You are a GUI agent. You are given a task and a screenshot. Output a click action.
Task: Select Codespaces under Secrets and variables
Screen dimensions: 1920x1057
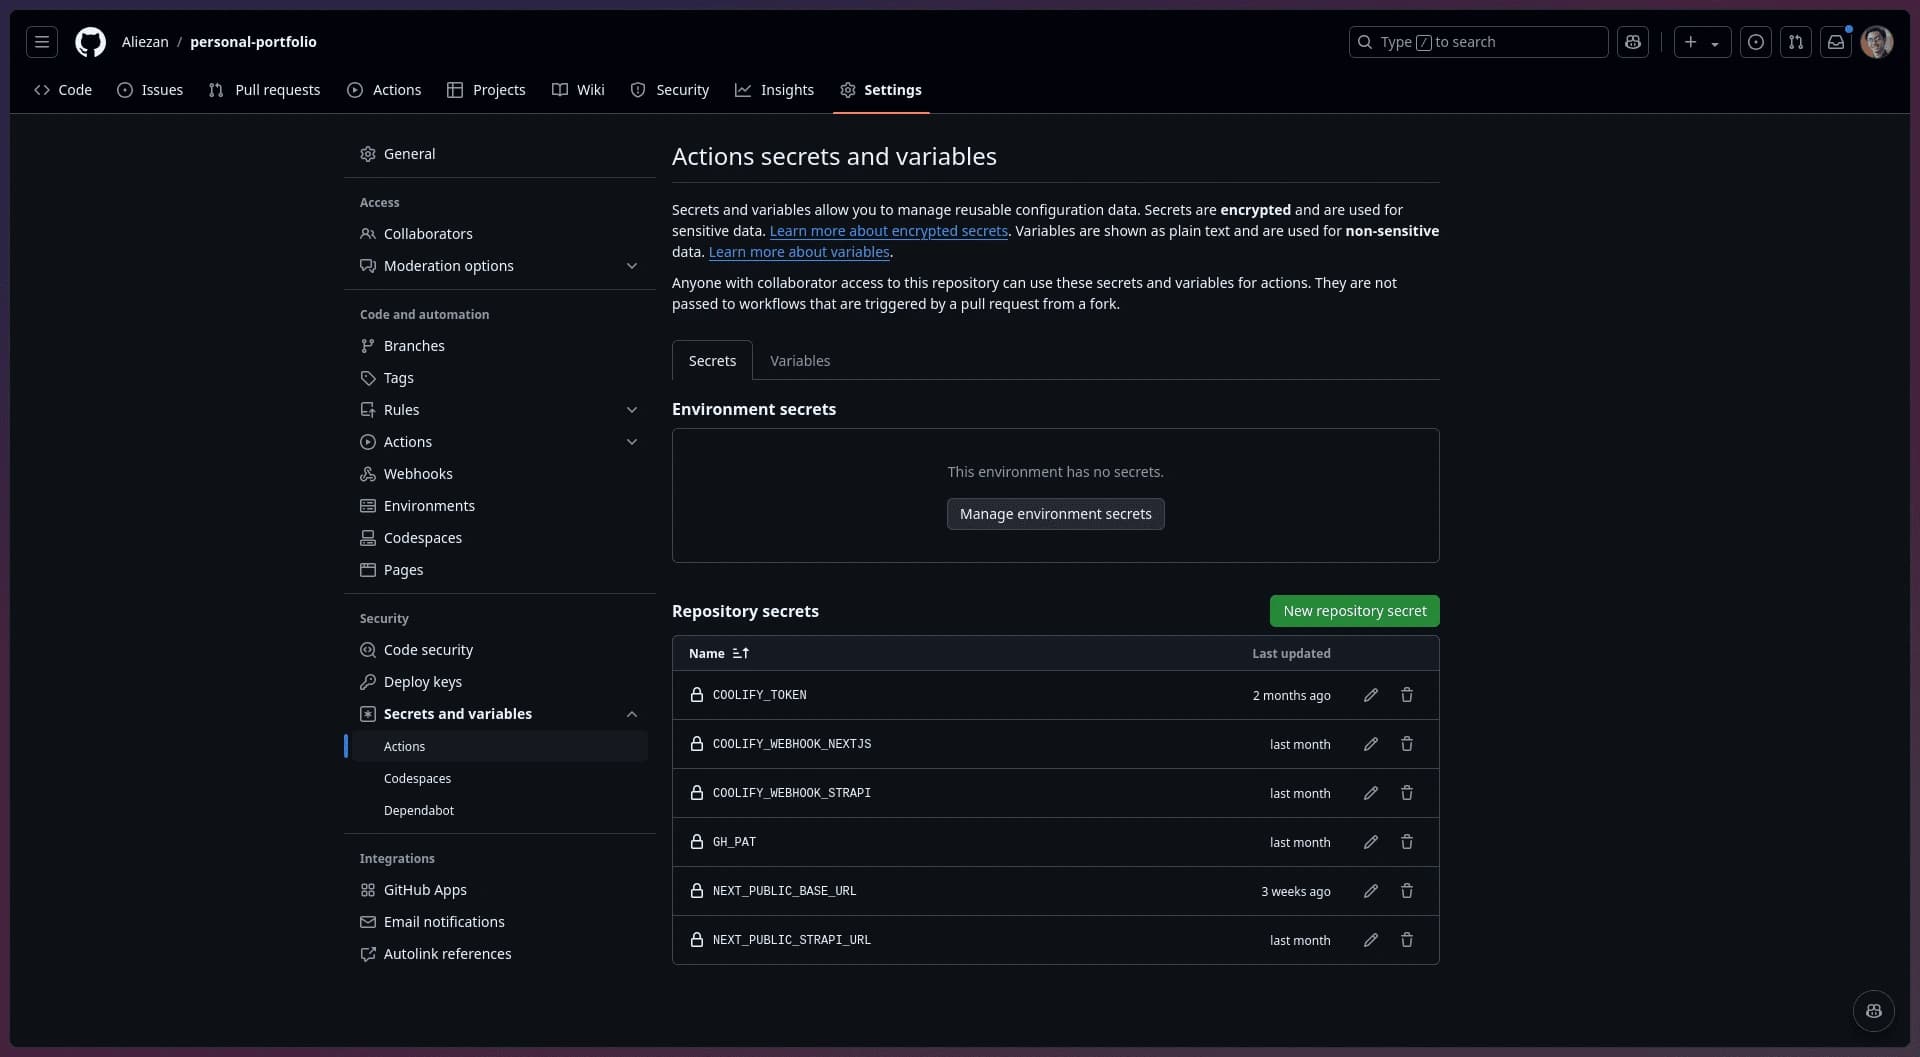(500, 779)
